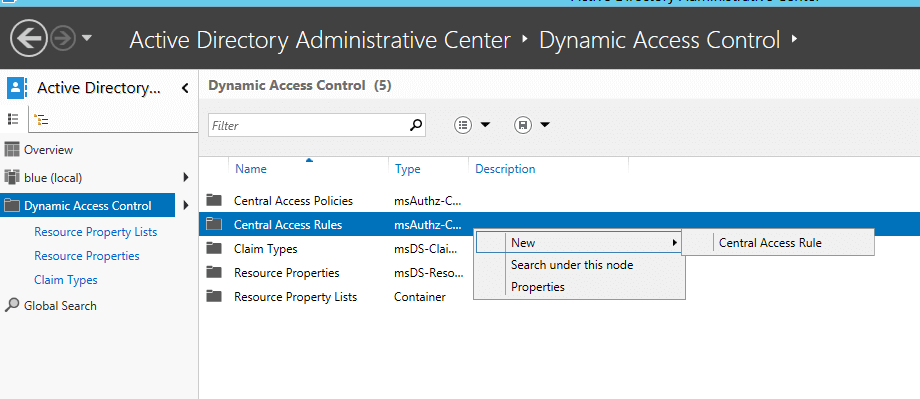Click the Global Search magnifier icon

click(x=12, y=305)
